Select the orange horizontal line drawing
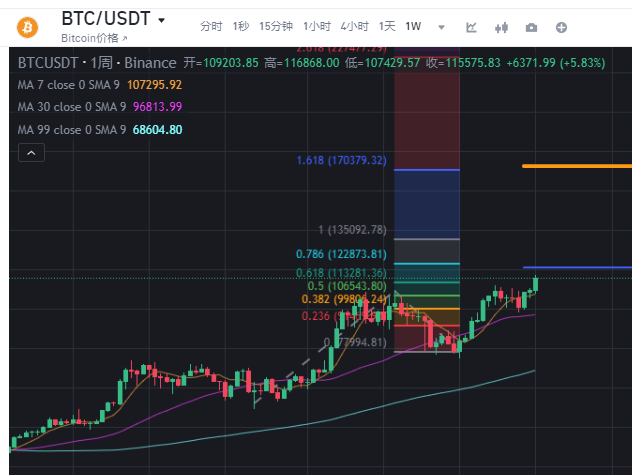 point(577,166)
